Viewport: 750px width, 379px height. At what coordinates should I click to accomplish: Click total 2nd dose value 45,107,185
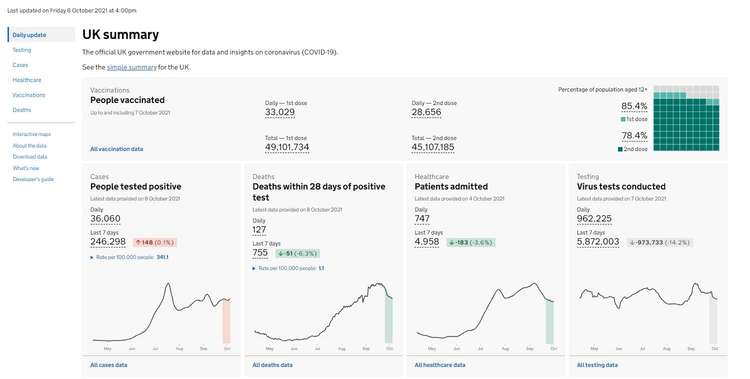click(x=433, y=147)
